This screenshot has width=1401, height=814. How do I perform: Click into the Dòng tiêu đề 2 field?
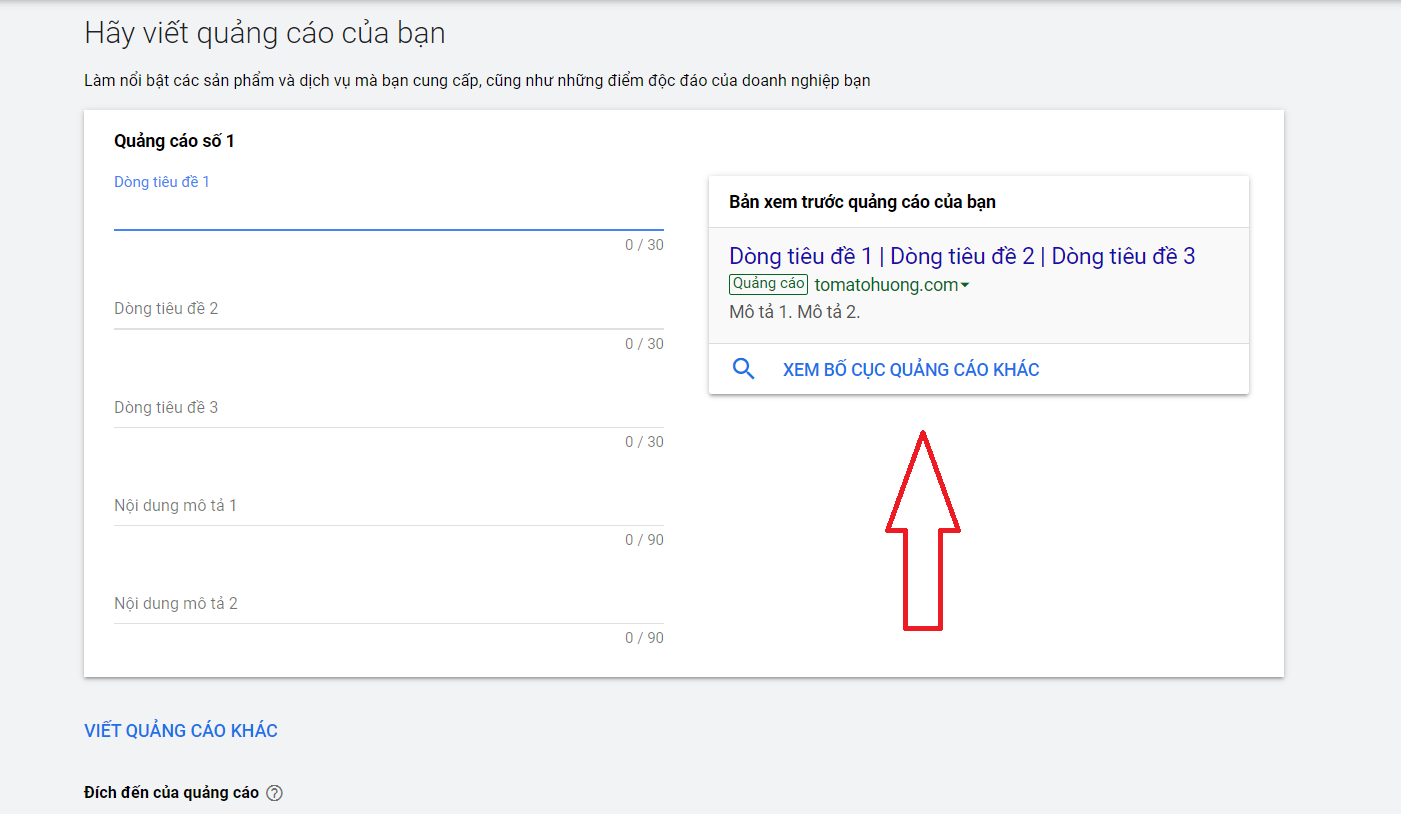click(x=388, y=309)
